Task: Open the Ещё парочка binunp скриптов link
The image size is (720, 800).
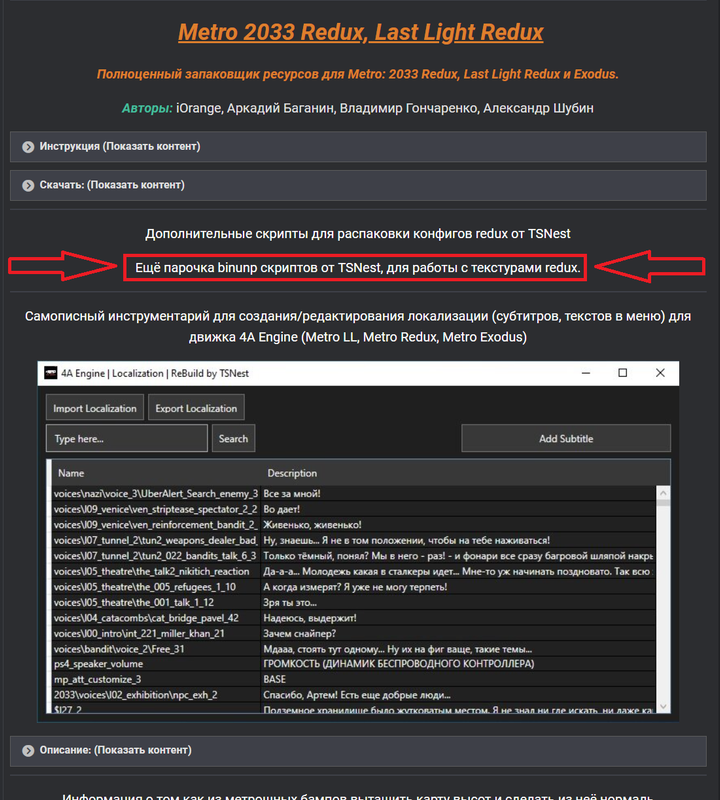Action: 358,267
